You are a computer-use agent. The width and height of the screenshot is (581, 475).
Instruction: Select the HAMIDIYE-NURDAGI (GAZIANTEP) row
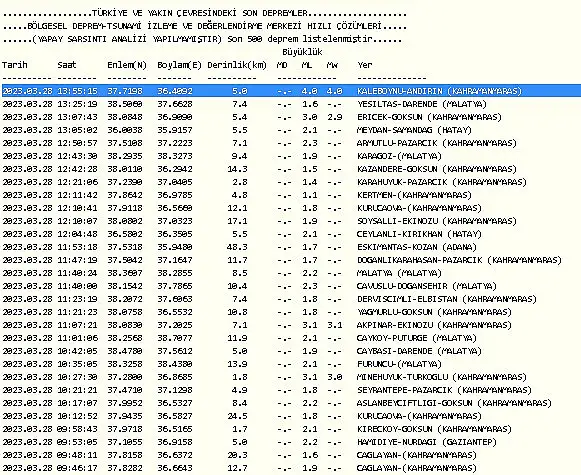click(x=249, y=442)
